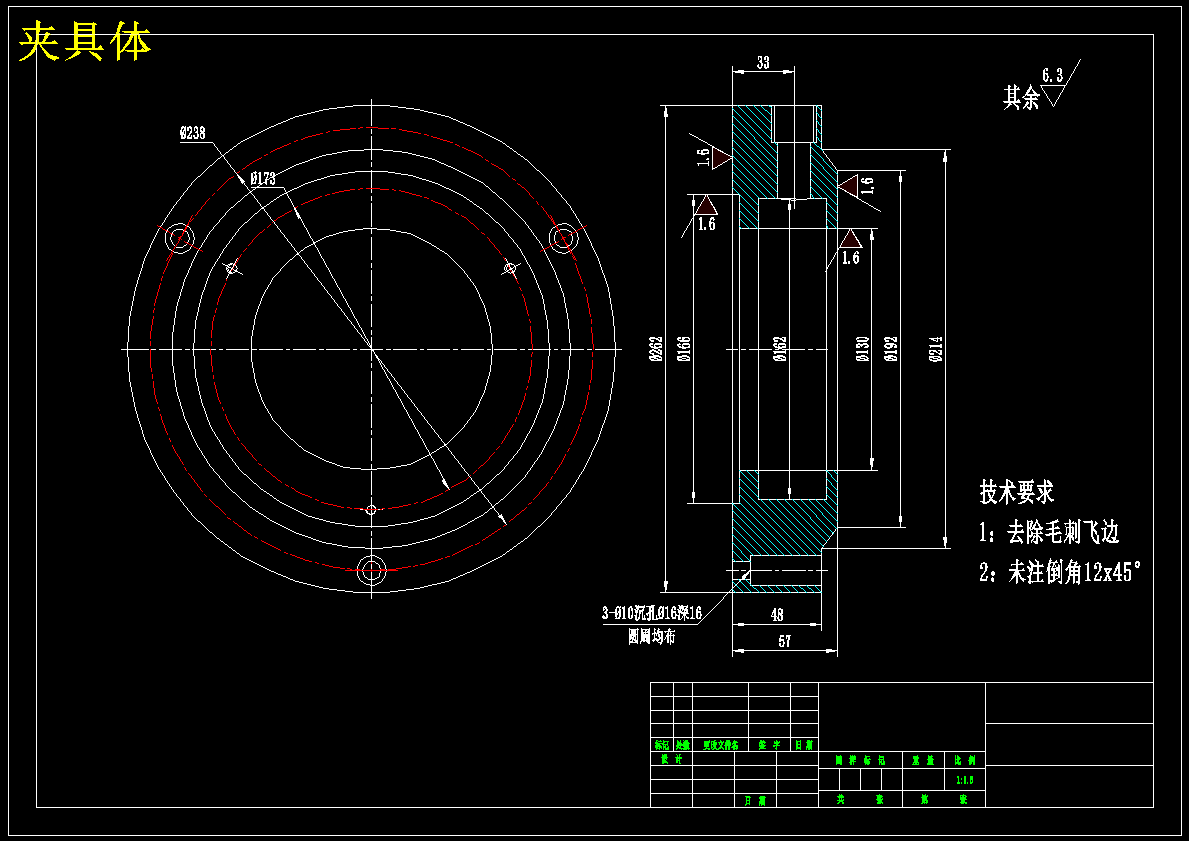The image size is (1189, 841).
Task: Click the 处数 title block cell
Action: 683,745
